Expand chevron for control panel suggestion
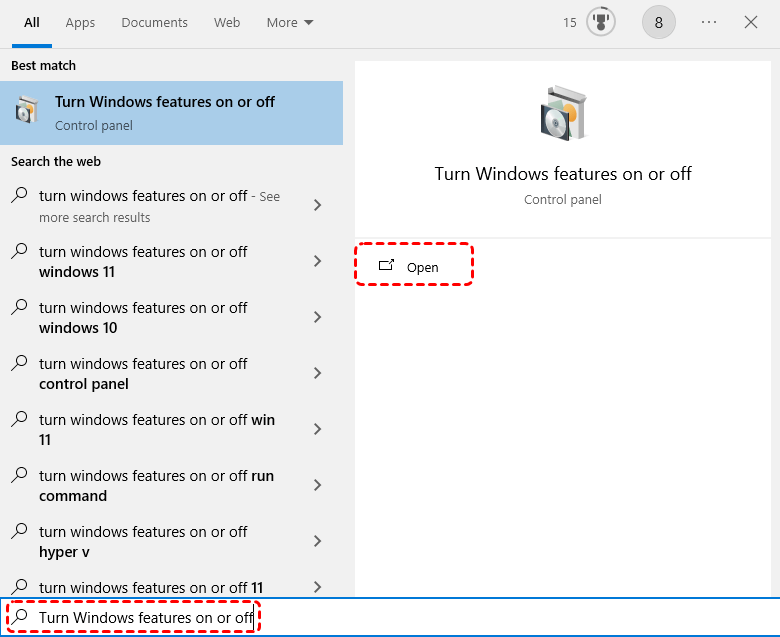Image resolution: width=780 pixels, height=637 pixels. pos(317,373)
